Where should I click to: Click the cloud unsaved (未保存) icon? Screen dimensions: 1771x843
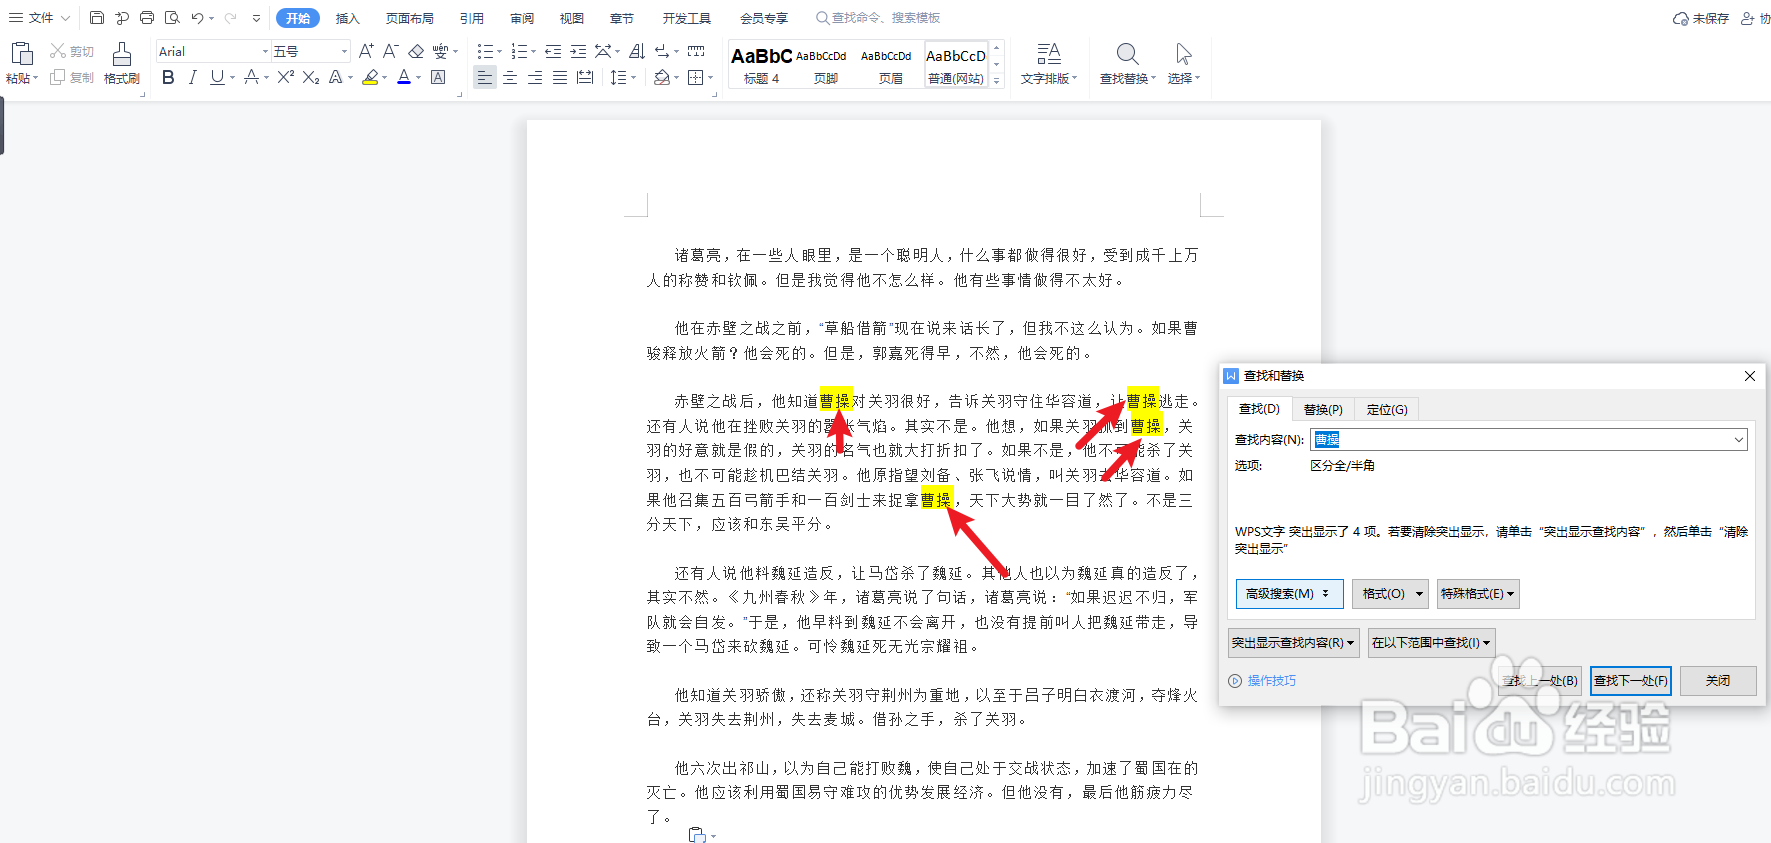pyautogui.click(x=1680, y=18)
